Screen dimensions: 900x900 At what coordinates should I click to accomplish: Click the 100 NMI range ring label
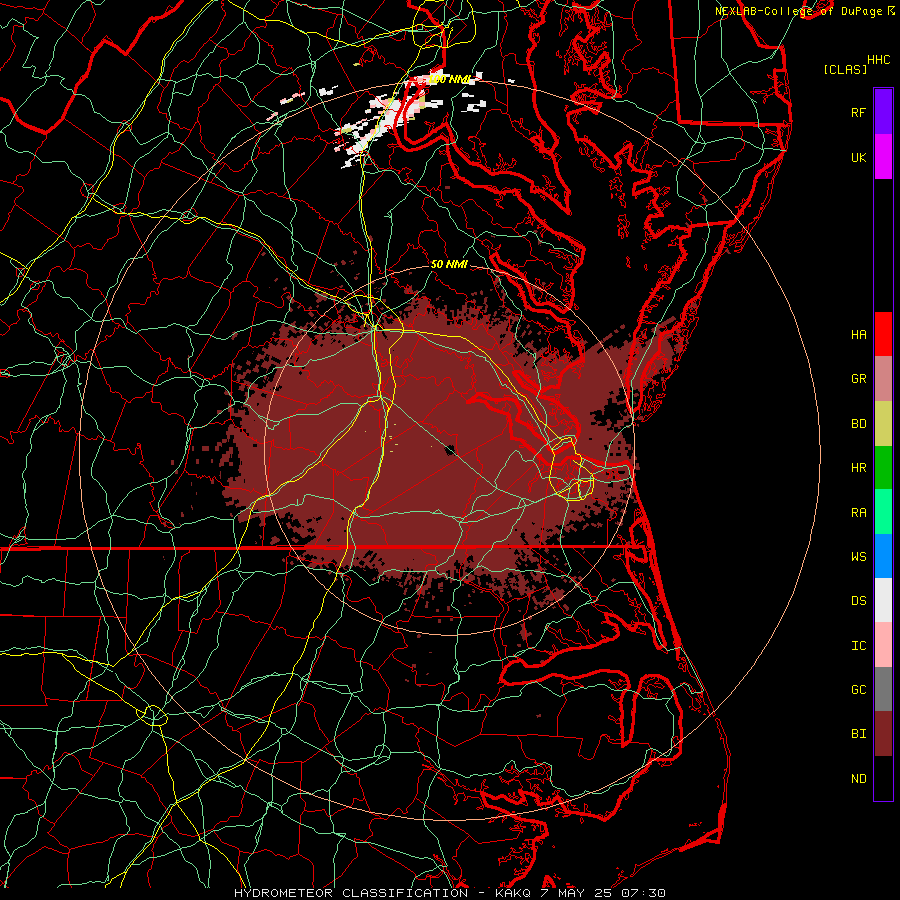(x=451, y=79)
